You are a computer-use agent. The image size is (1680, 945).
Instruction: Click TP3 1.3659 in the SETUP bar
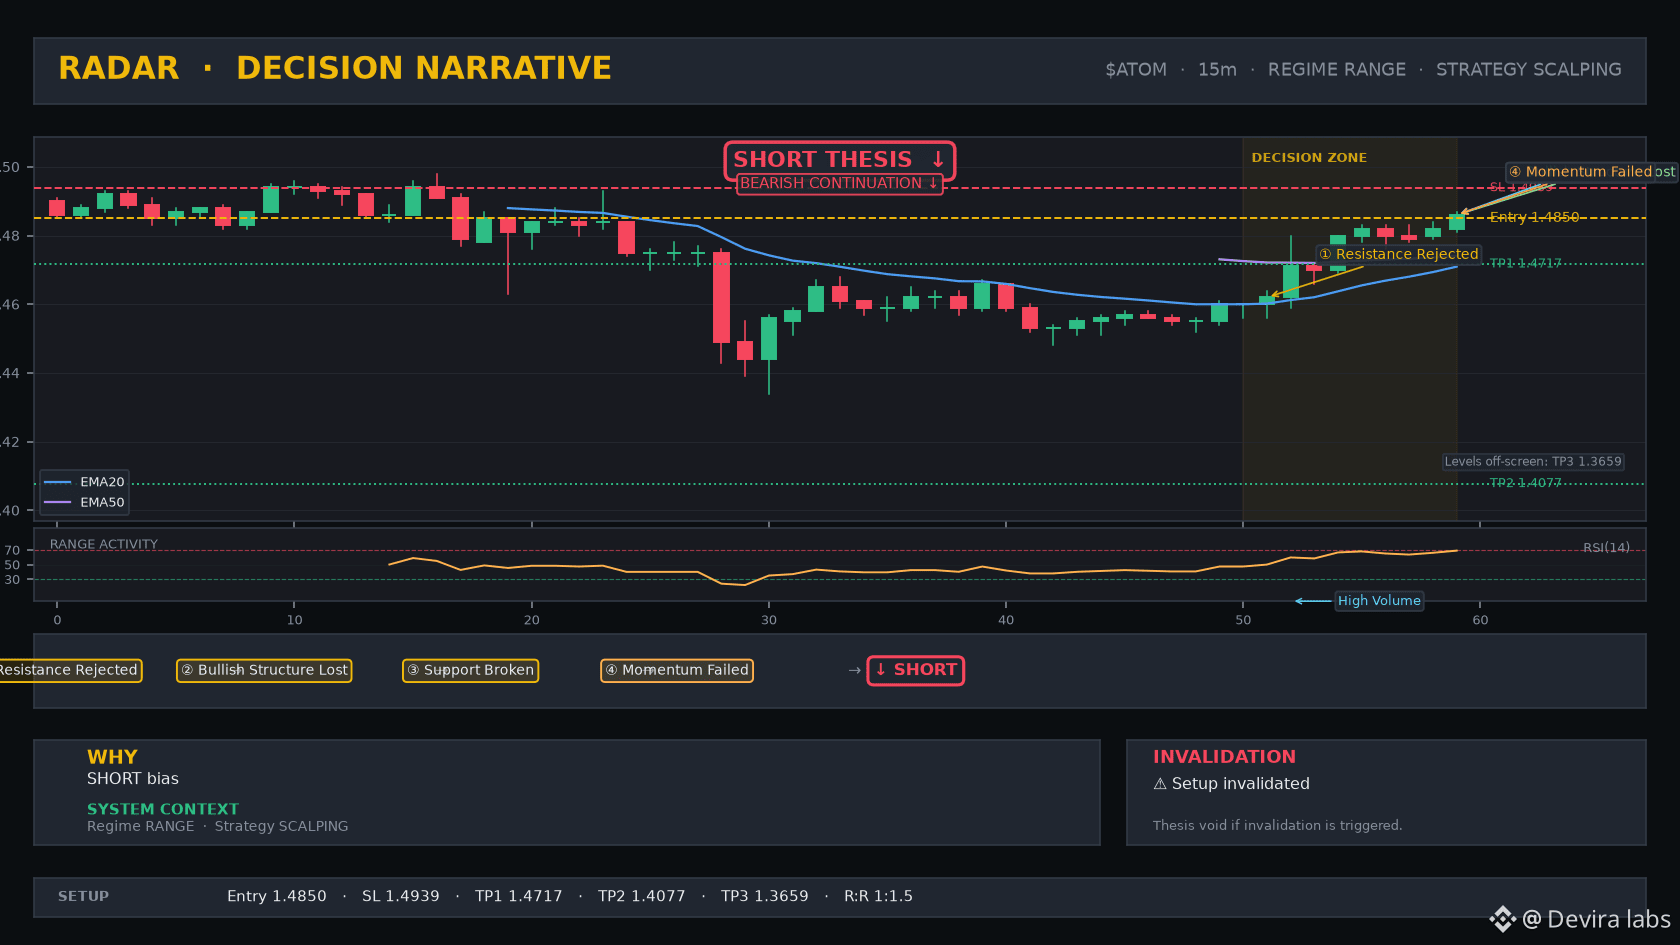765,897
